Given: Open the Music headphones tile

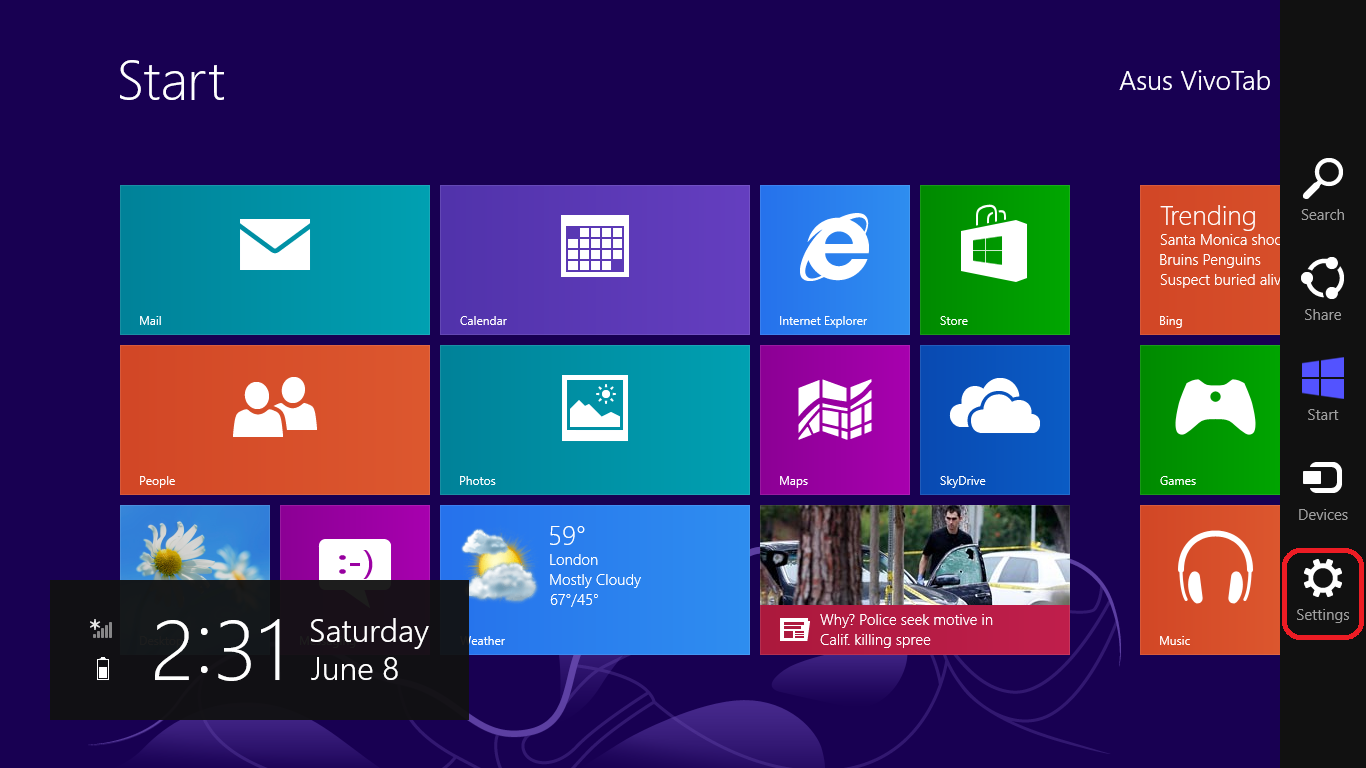Looking at the screenshot, I should [x=1210, y=579].
